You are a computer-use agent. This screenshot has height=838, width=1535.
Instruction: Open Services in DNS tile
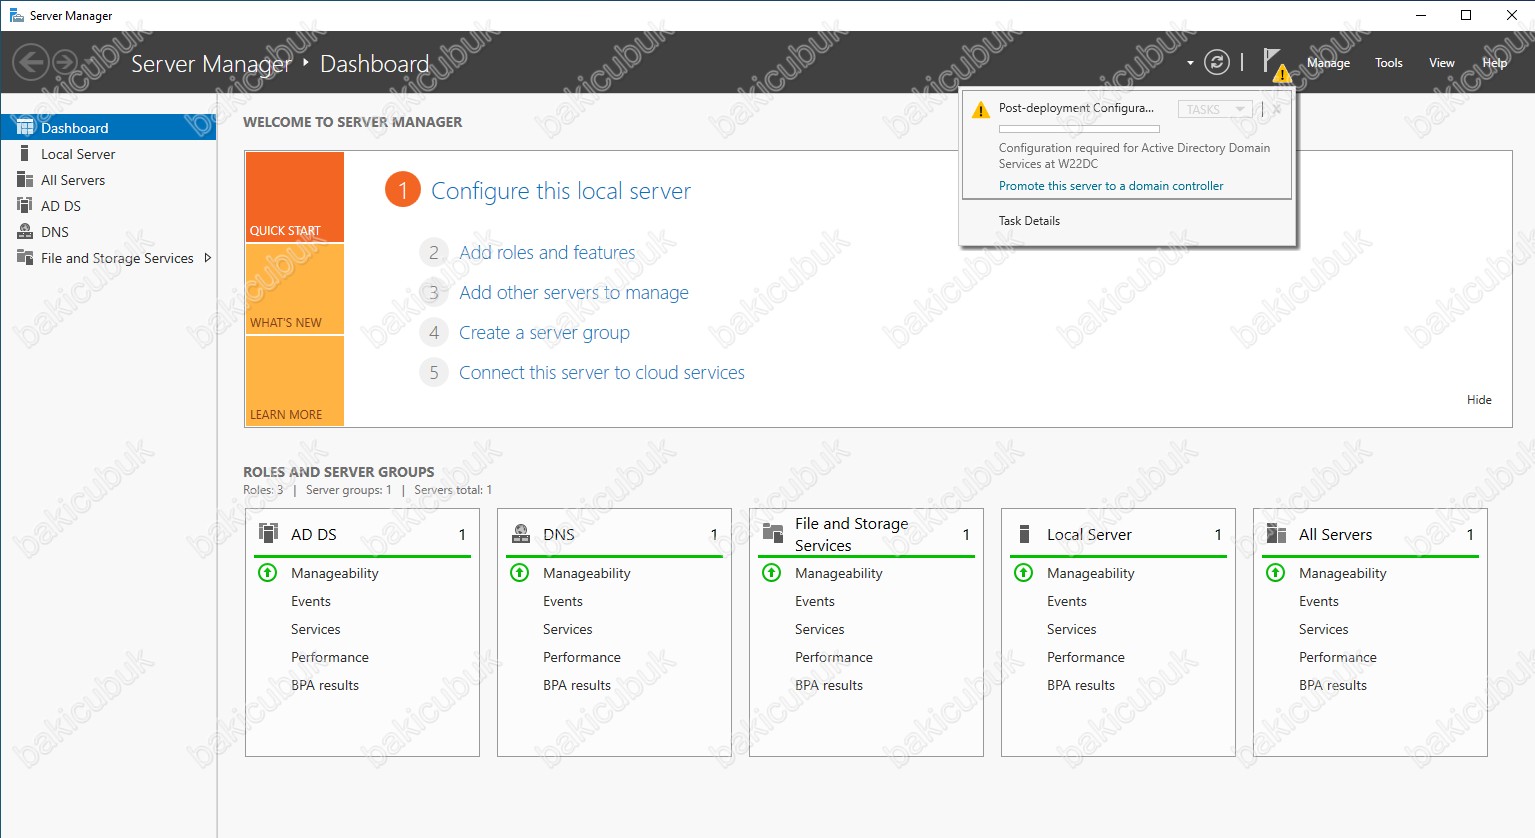pyautogui.click(x=568, y=629)
